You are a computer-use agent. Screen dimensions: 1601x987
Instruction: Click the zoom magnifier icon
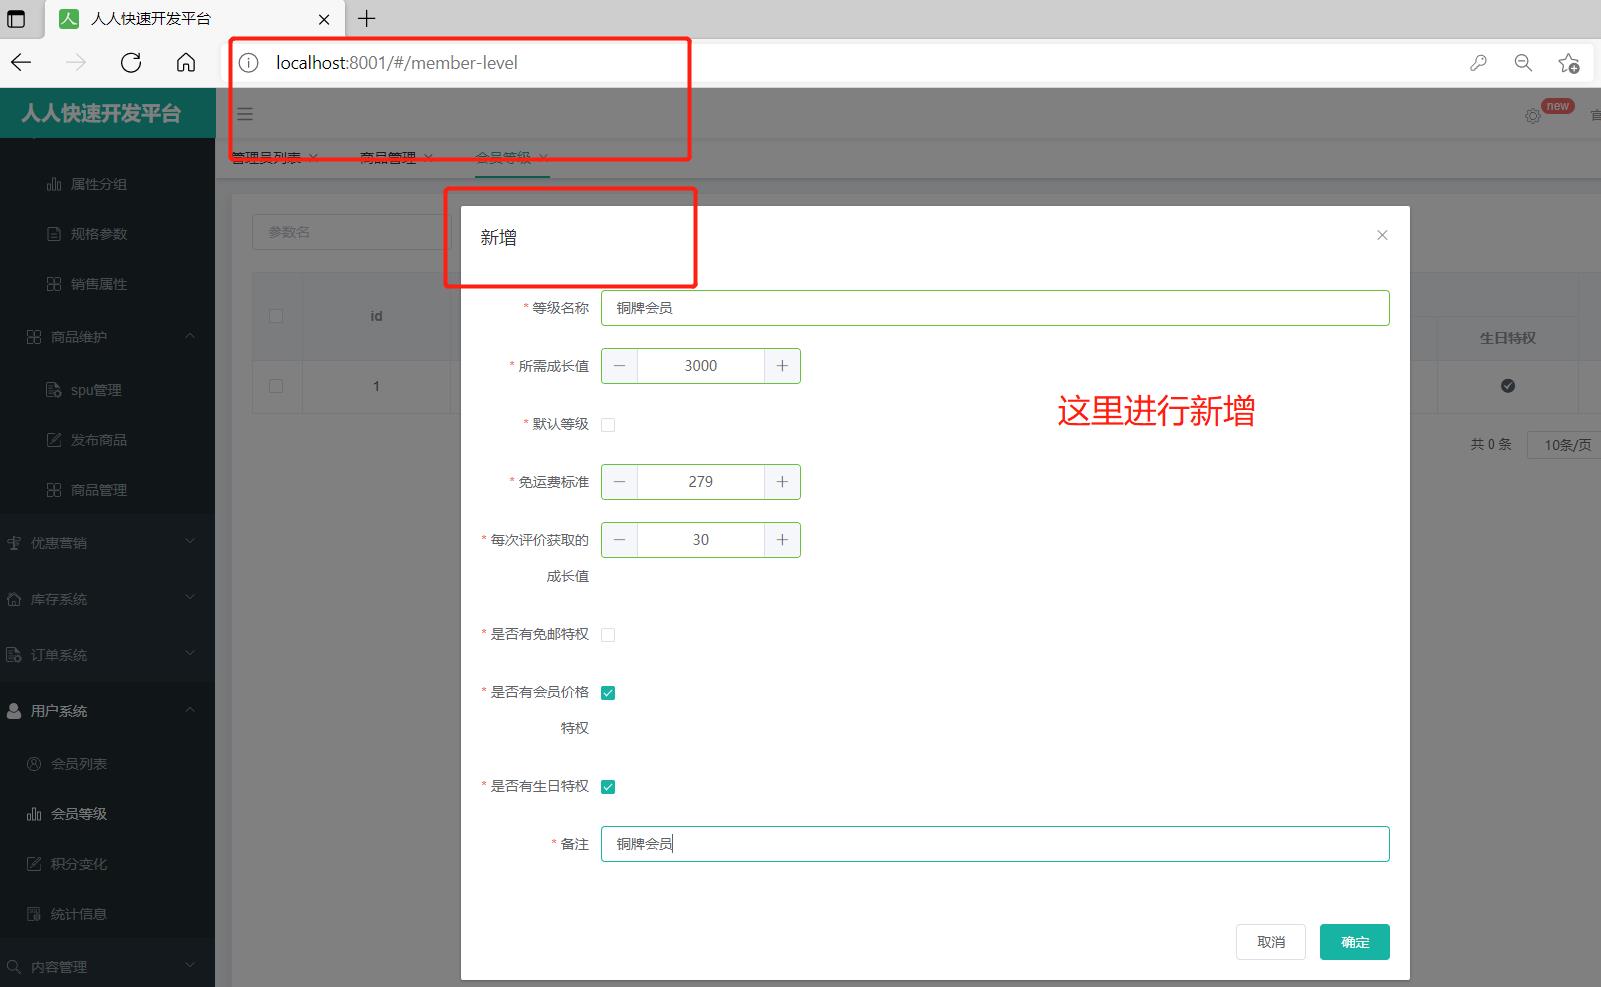1523,63
